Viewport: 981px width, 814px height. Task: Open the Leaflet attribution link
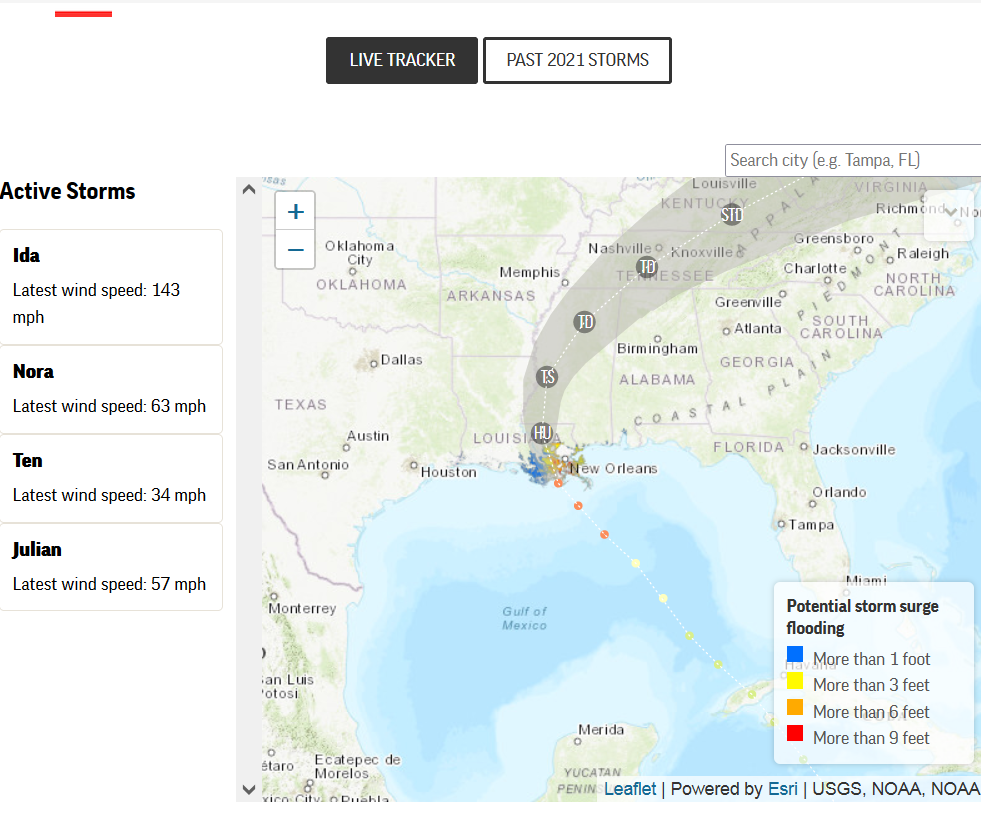630,789
